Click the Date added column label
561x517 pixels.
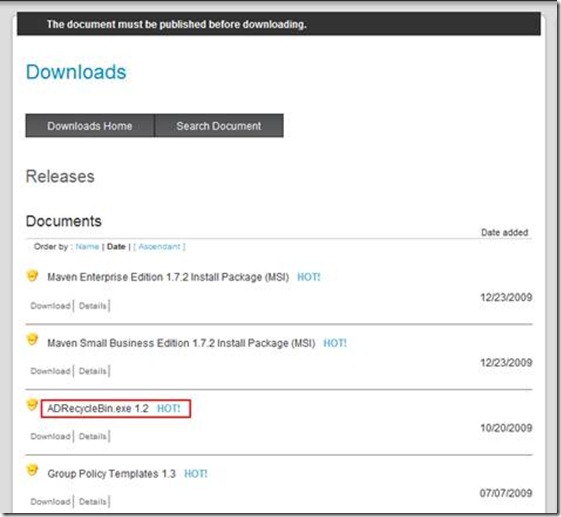(504, 233)
